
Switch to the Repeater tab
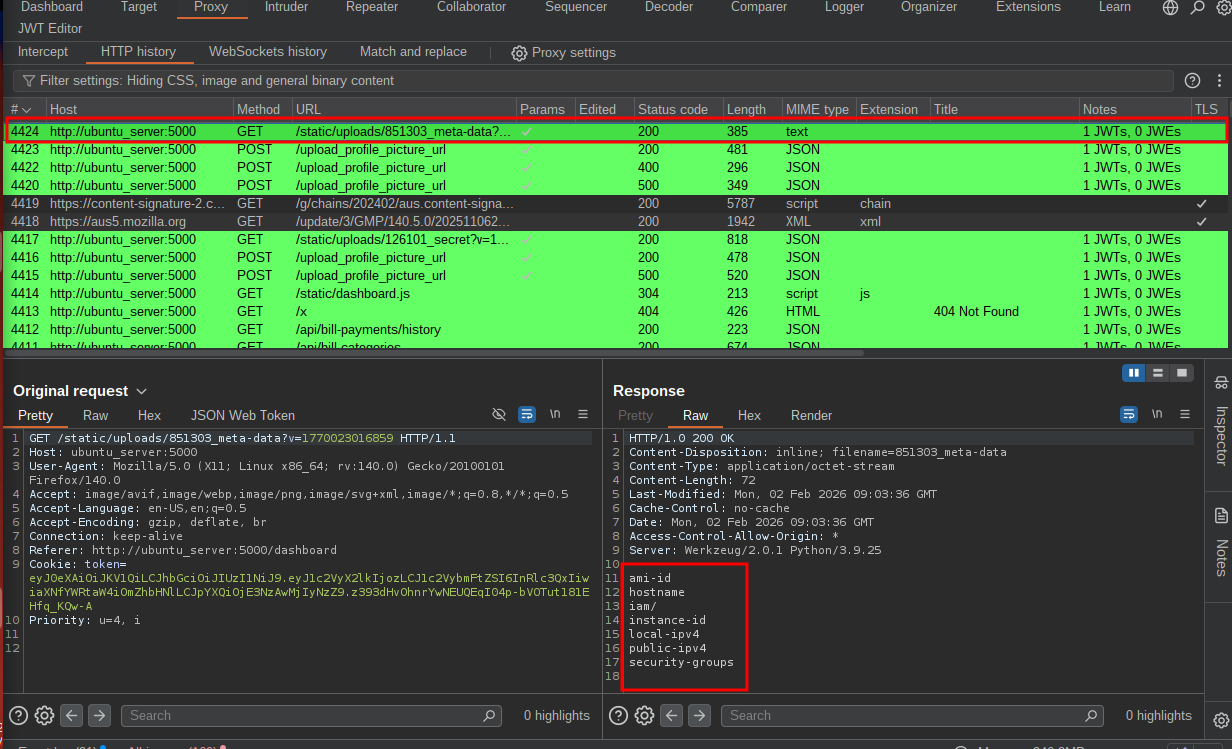(371, 7)
